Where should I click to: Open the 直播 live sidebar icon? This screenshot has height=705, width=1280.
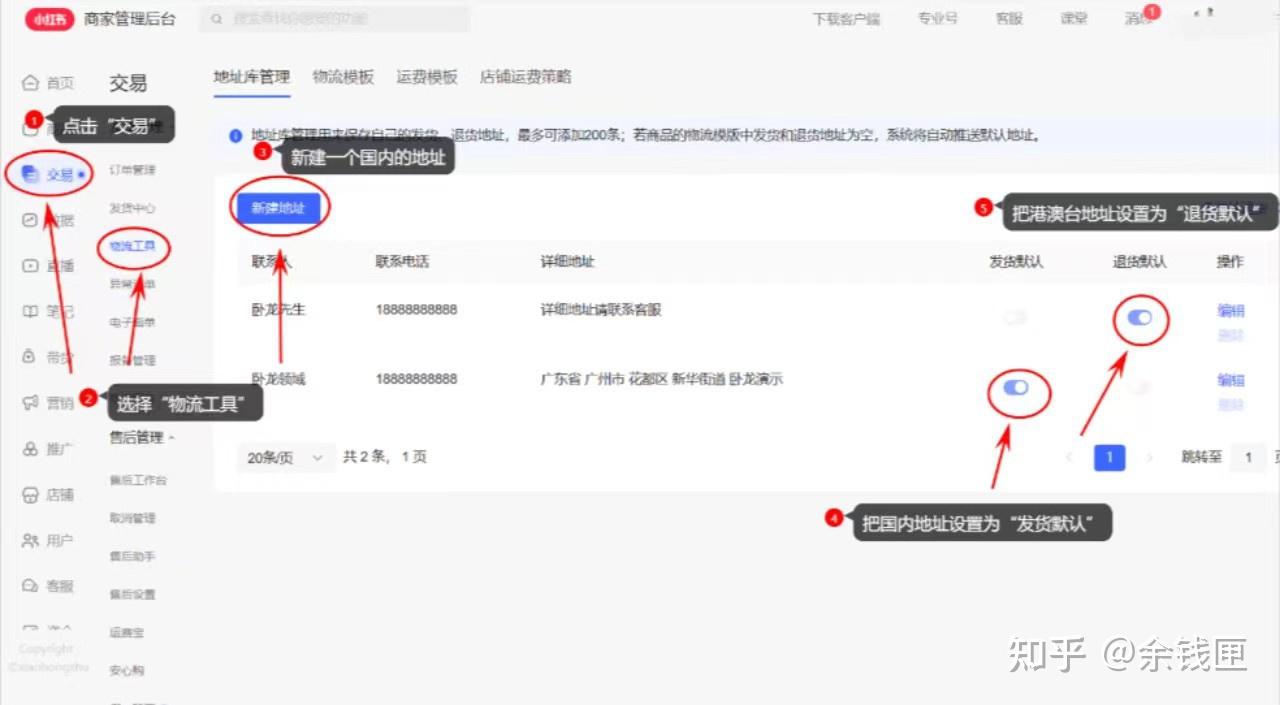(x=30, y=266)
